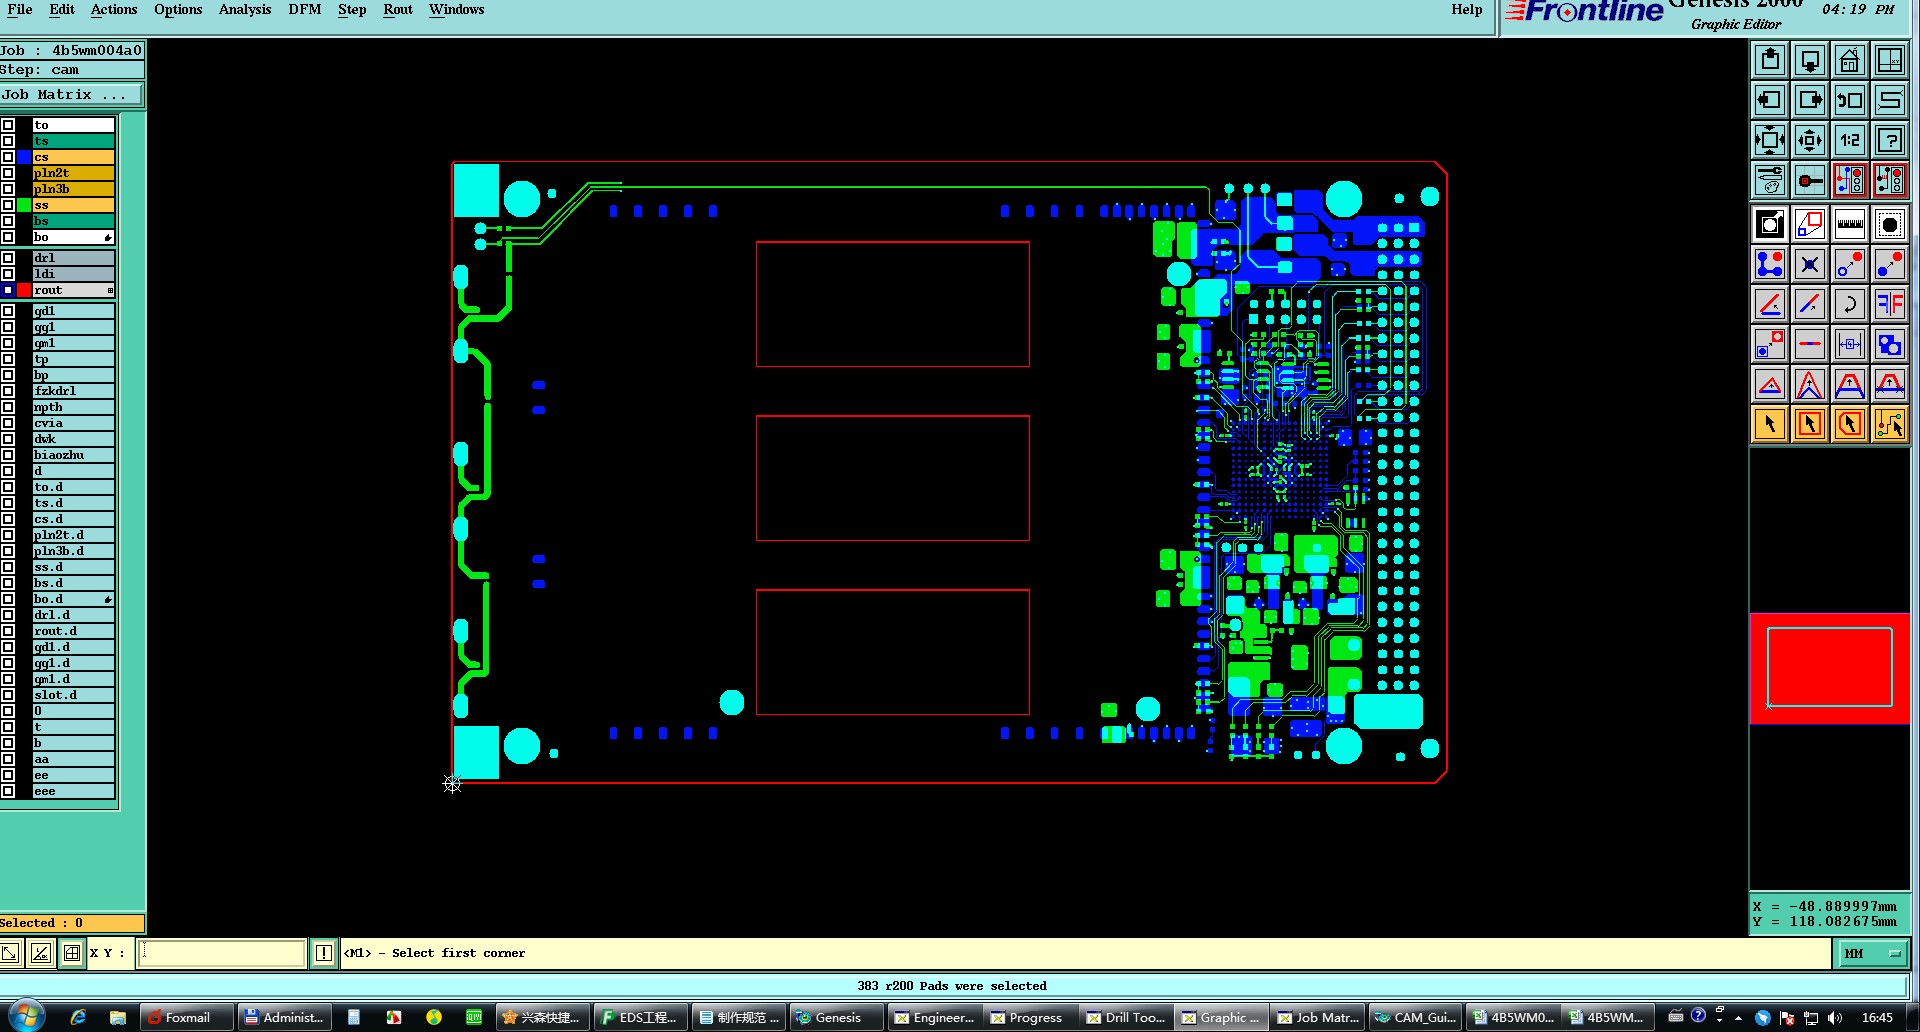Viewport: 1920px width, 1032px height.
Task: Open the File menu
Action: tap(20, 10)
